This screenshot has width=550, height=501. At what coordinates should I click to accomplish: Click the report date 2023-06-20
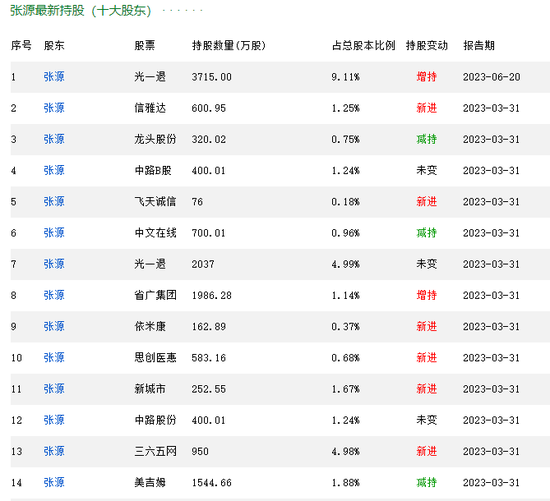point(491,77)
